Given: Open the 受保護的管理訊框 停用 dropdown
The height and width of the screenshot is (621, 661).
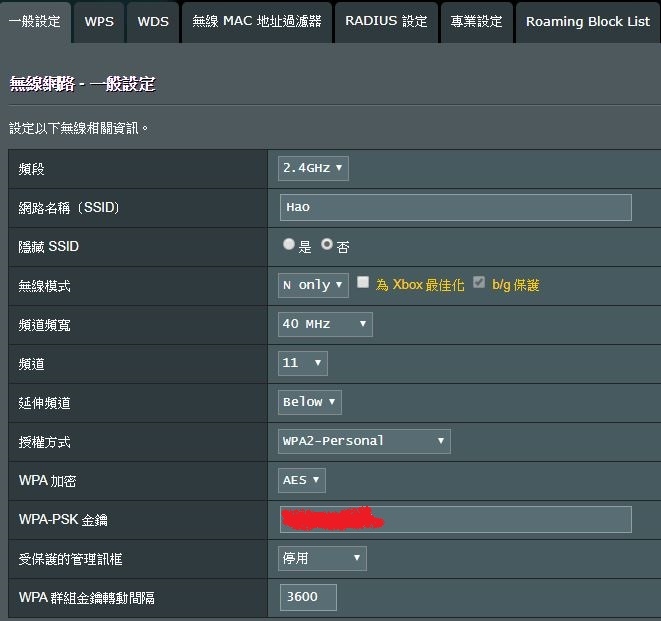Looking at the screenshot, I should click(x=322, y=558).
